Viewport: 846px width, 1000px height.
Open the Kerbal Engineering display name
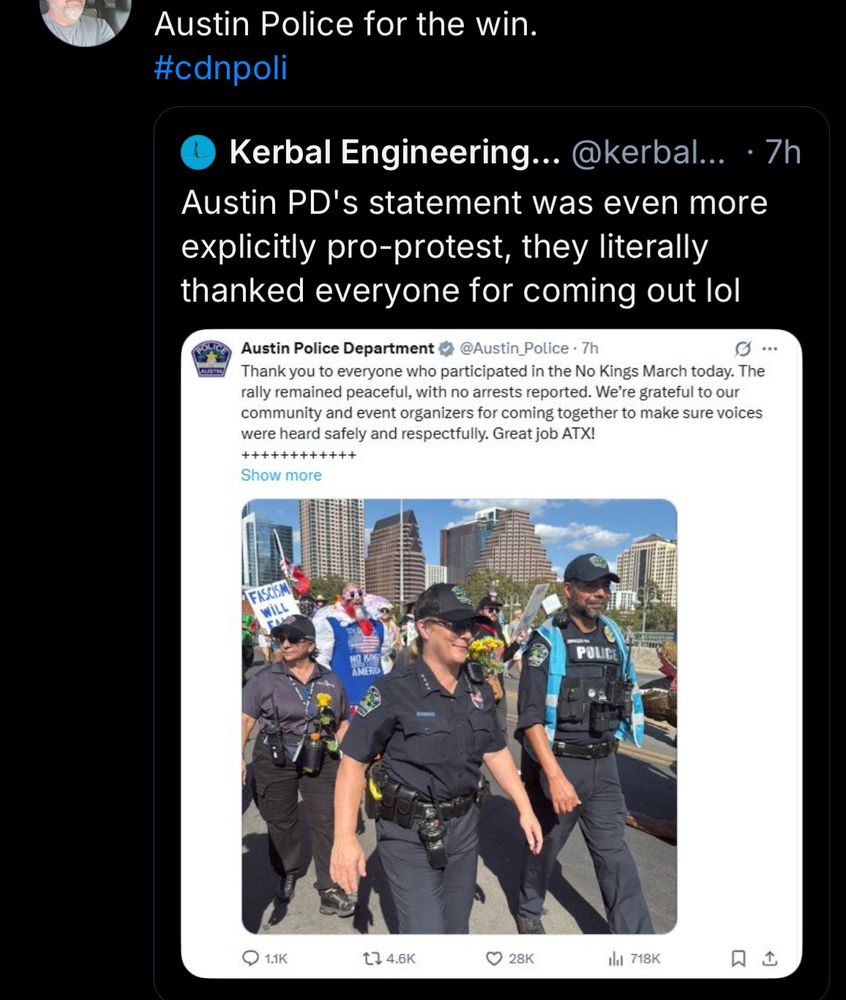click(x=395, y=152)
